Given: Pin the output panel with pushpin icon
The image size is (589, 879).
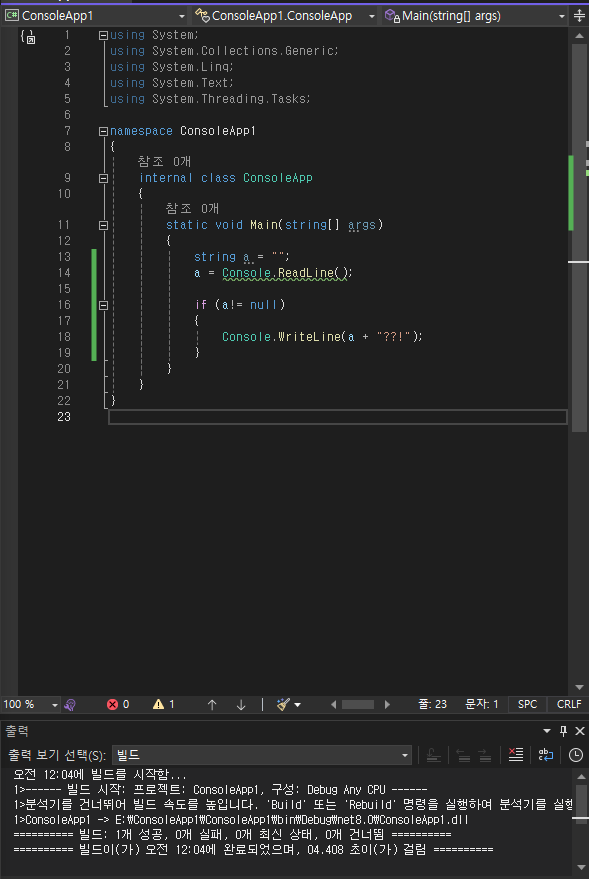Looking at the screenshot, I should [564, 730].
